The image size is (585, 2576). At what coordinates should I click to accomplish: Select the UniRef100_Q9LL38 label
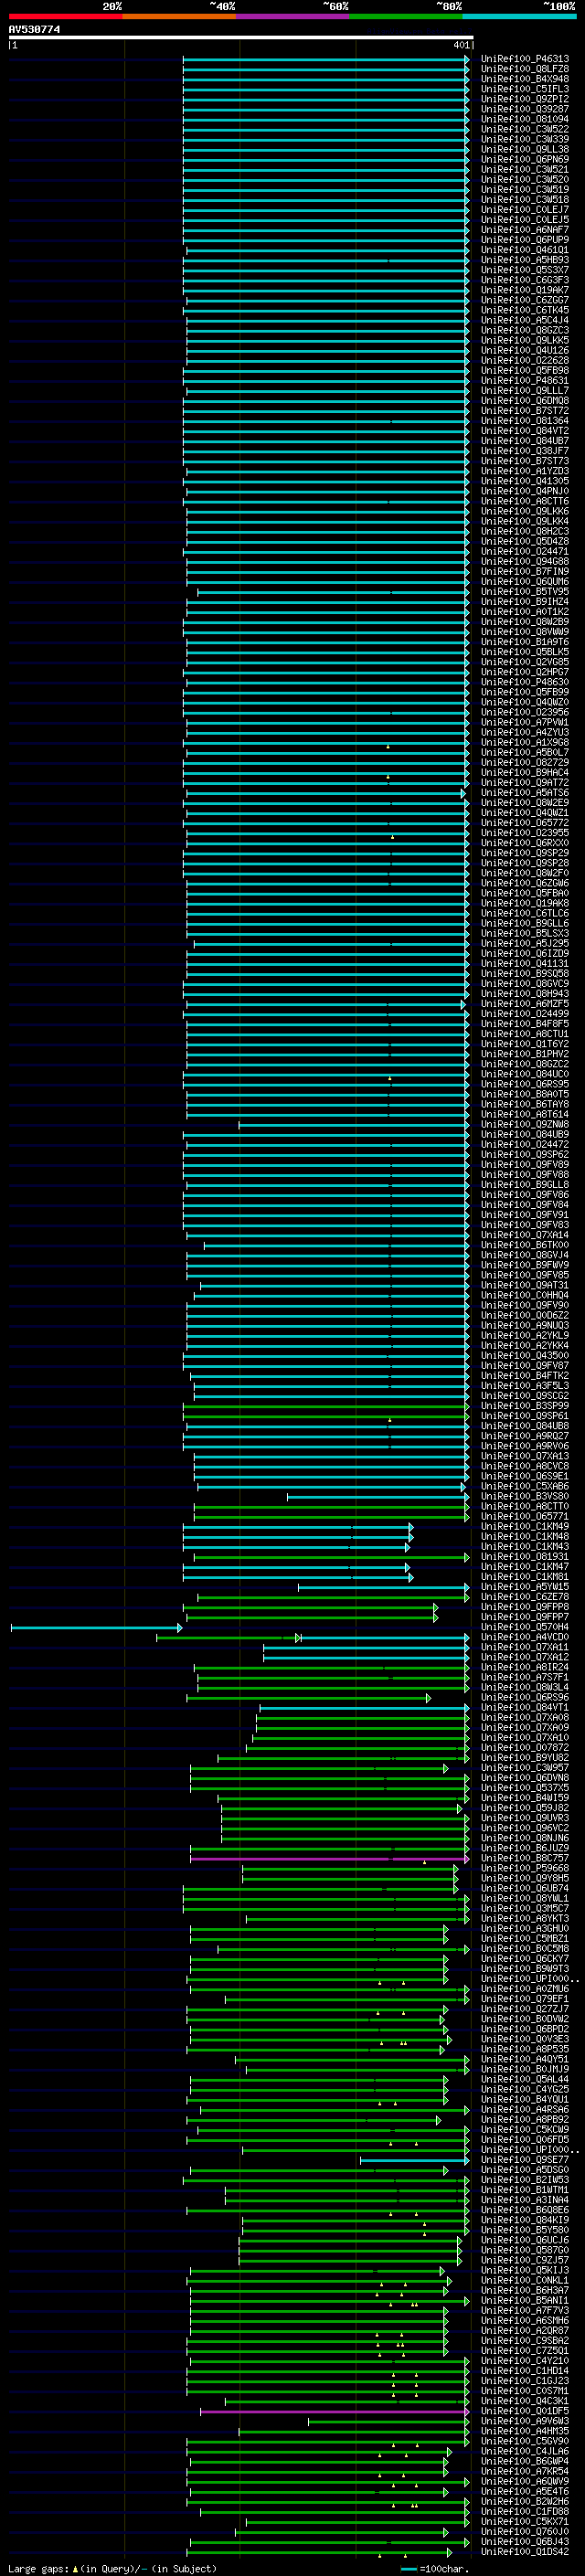(524, 149)
